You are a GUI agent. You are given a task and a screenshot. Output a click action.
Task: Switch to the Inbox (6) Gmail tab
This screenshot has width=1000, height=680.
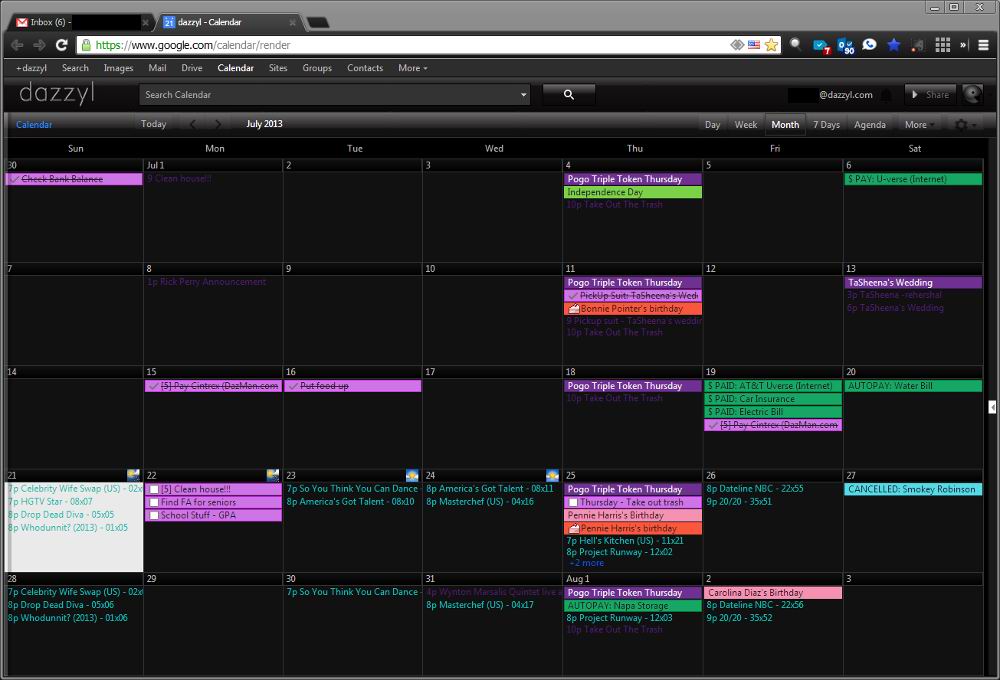[82, 22]
